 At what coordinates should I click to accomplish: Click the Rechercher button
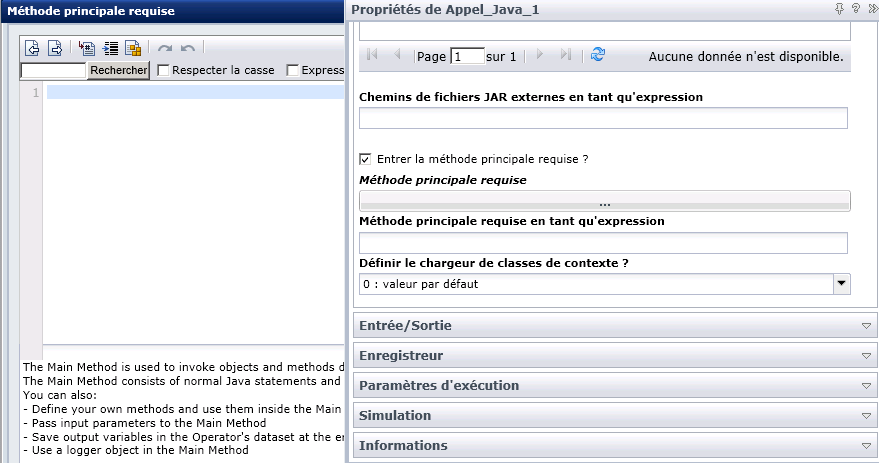118,70
